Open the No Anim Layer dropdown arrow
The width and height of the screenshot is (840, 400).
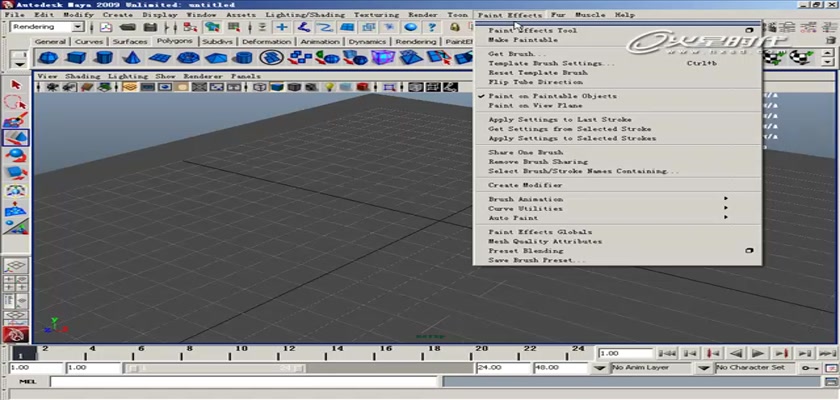pos(600,368)
